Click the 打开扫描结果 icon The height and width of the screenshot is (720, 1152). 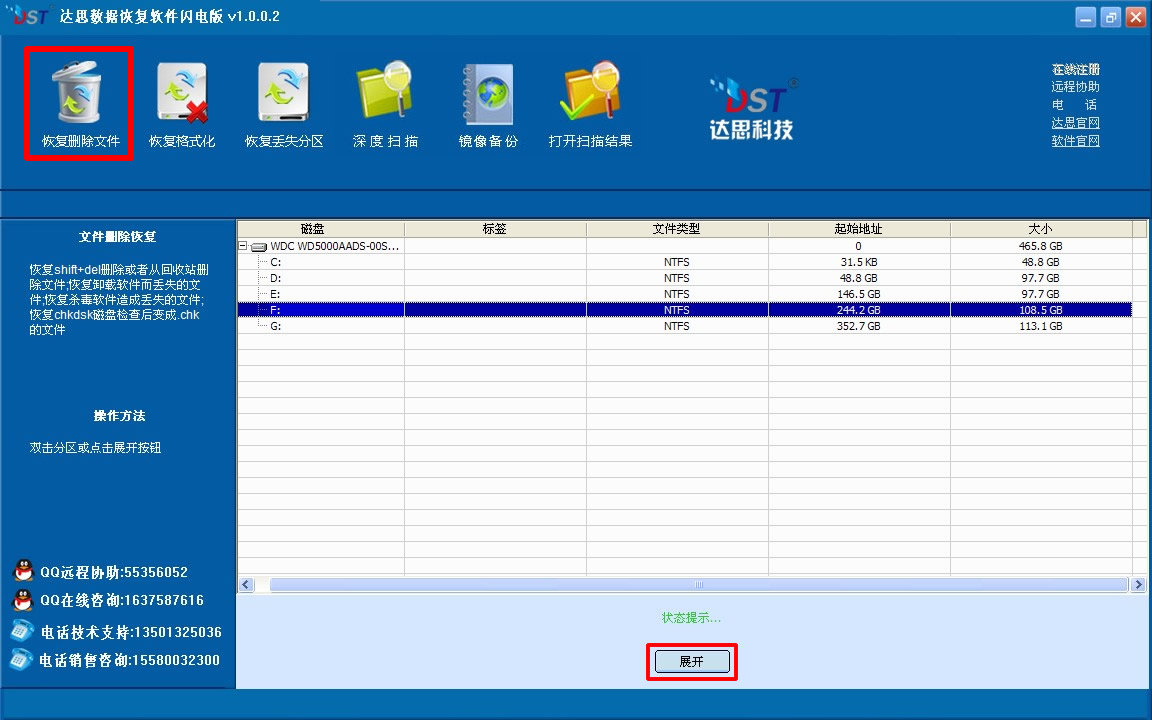(591, 90)
